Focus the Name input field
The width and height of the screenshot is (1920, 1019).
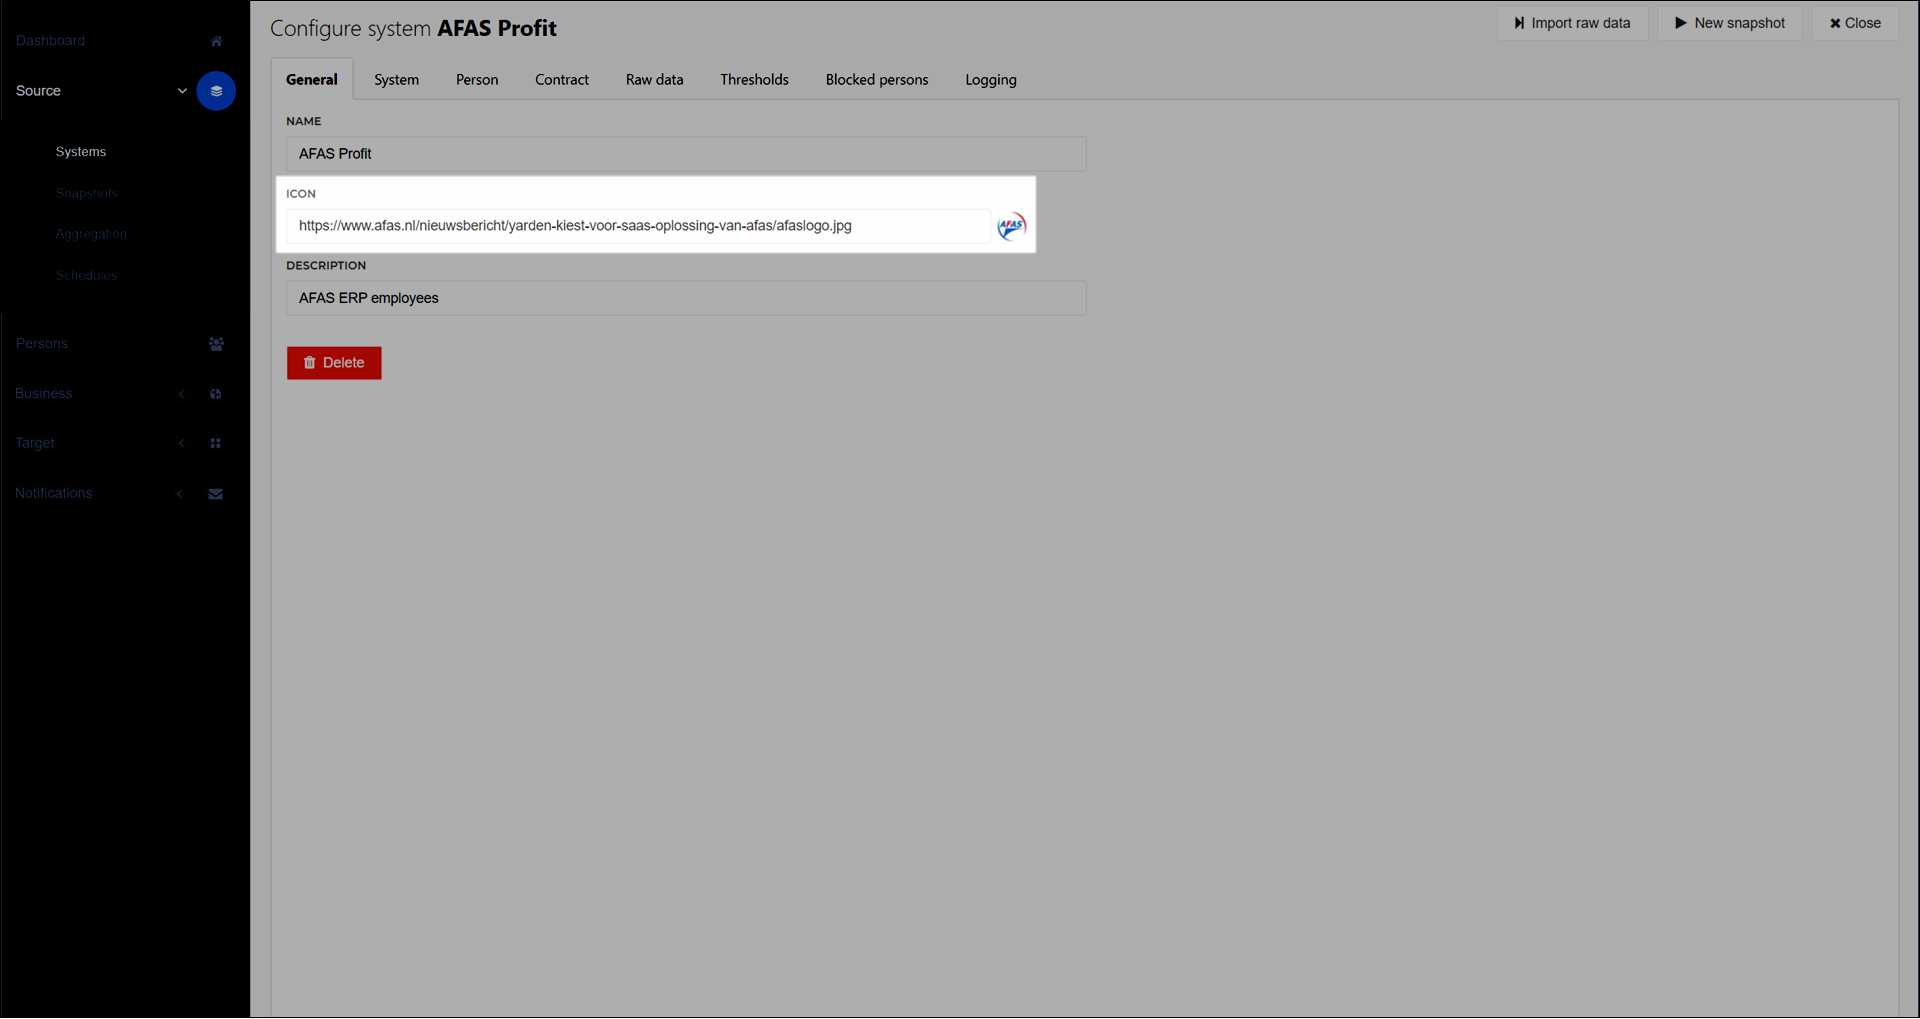point(686,154)
